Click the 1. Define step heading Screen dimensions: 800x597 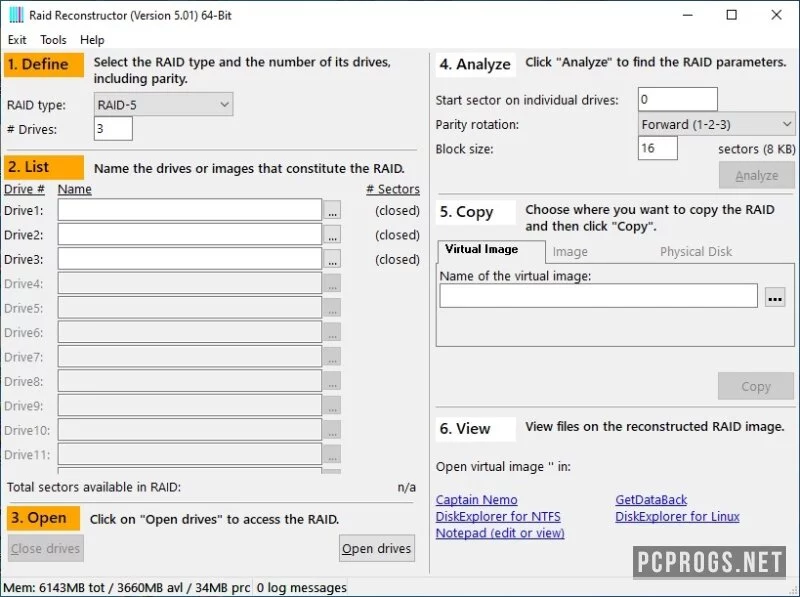point(44,65)
